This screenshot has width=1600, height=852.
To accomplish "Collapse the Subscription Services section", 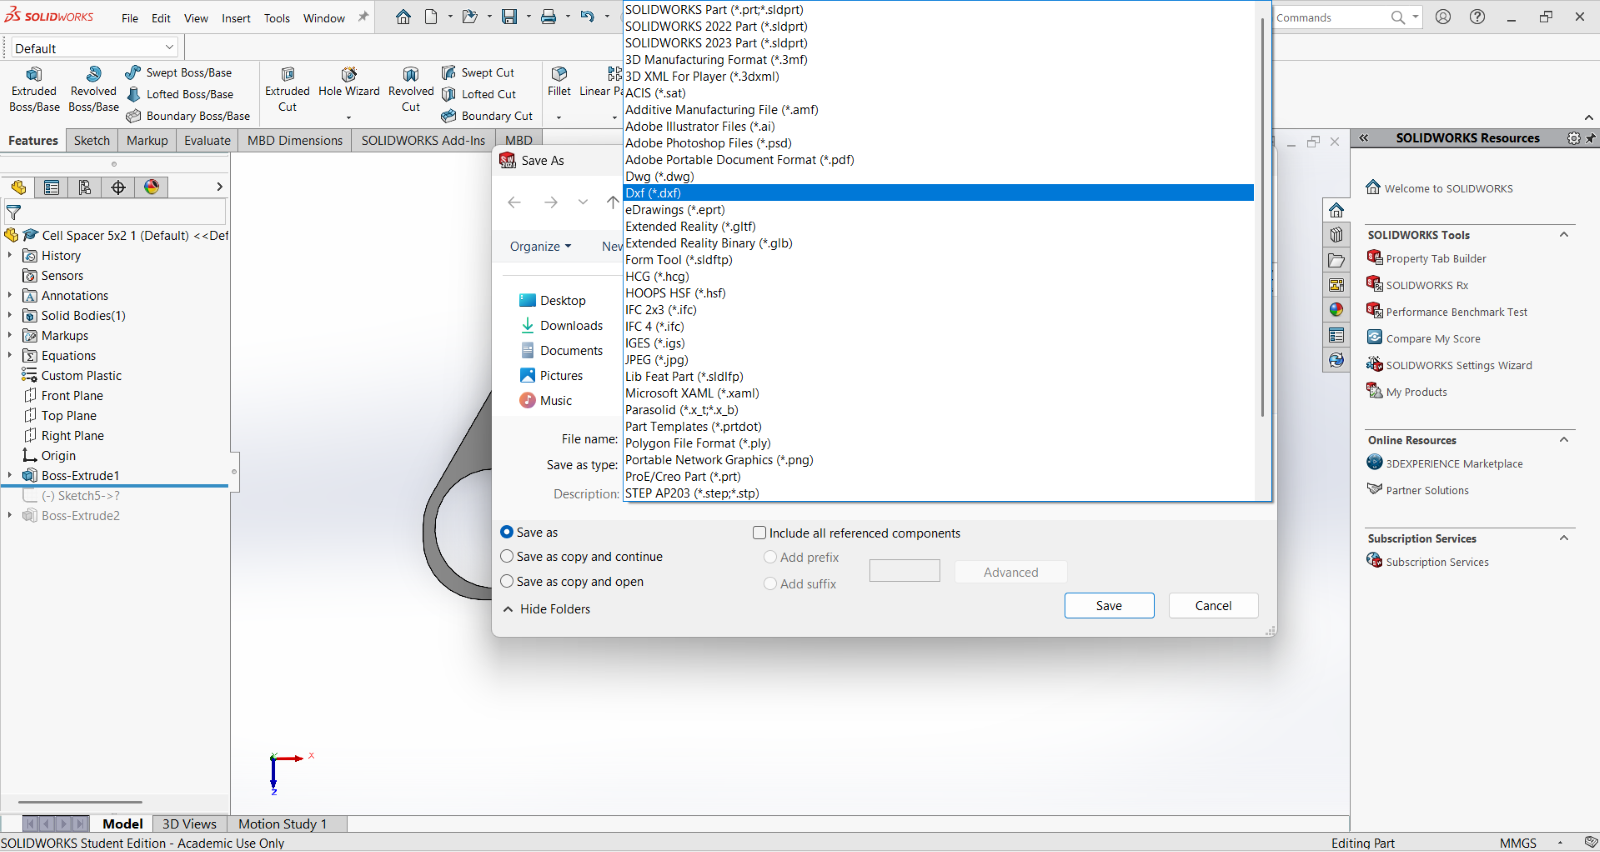I will click(1564, 538).
